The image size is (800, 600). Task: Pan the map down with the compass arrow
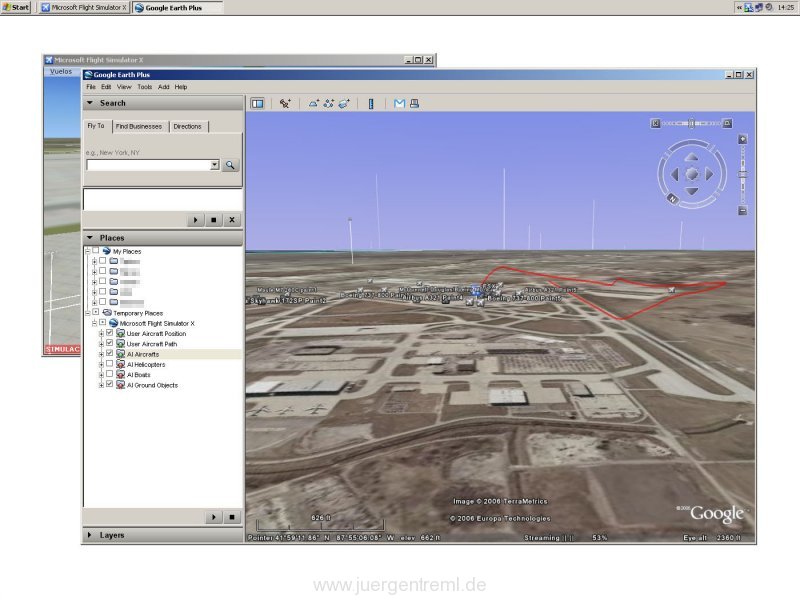click(691, 191)
